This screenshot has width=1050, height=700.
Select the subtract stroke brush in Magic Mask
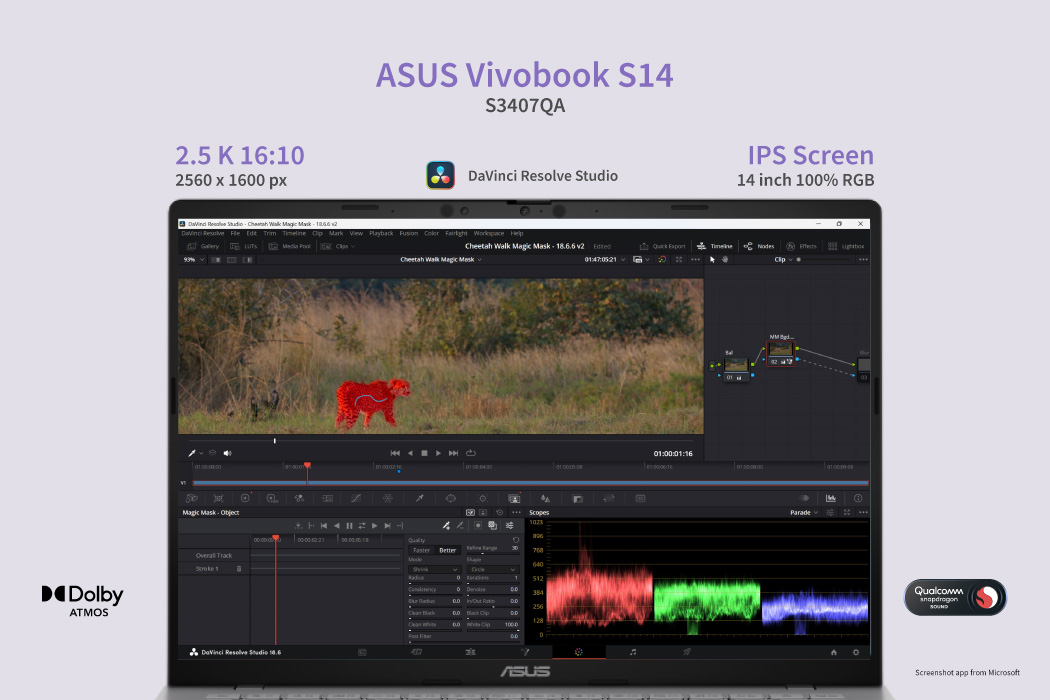[x=460, y=526]
